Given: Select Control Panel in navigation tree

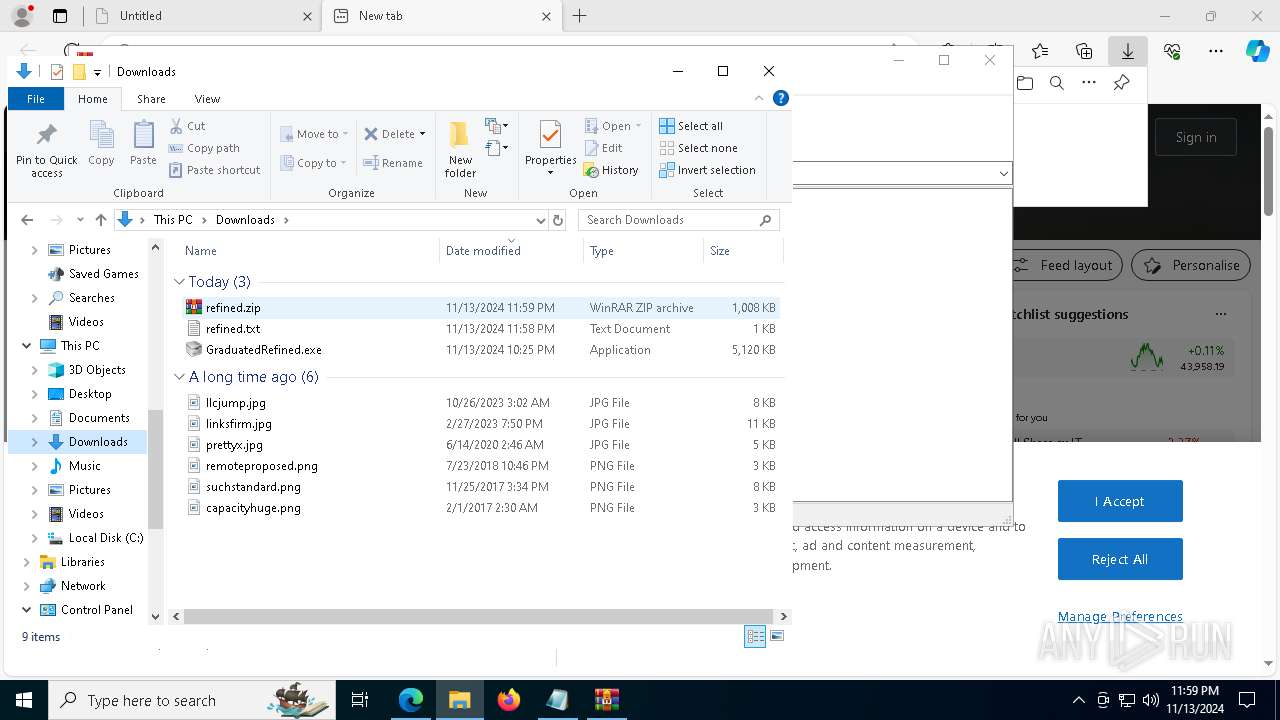Looking at the screenshot, I should tap(86, 610).
